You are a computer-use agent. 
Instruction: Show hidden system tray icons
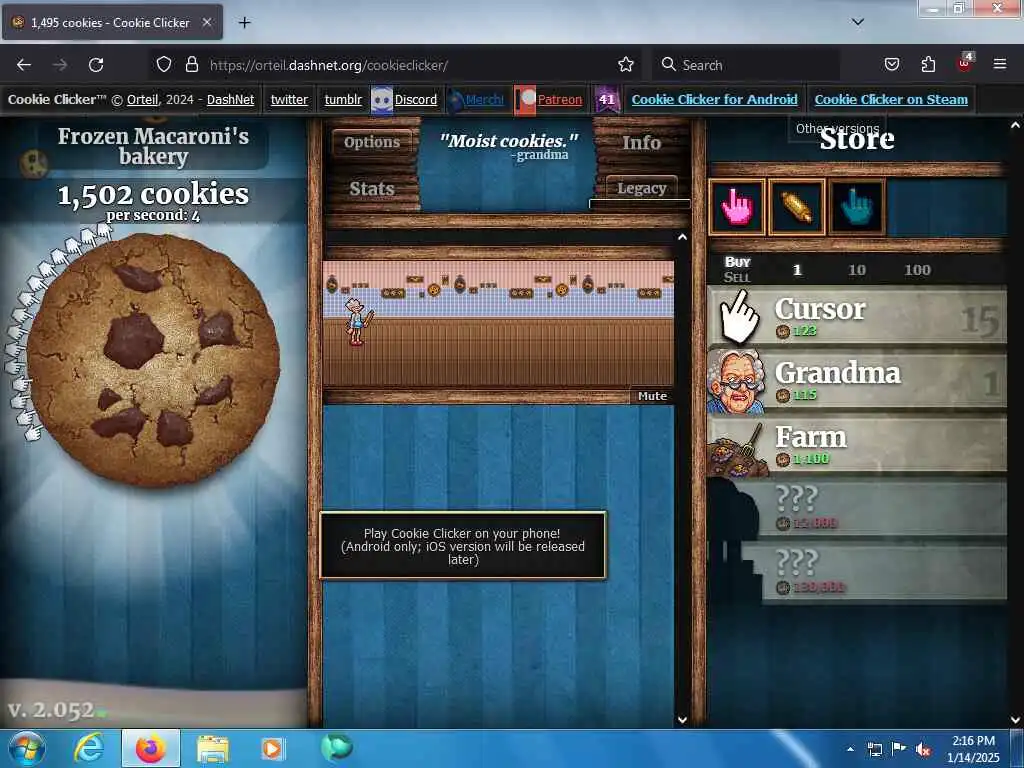tap(850, 749)
